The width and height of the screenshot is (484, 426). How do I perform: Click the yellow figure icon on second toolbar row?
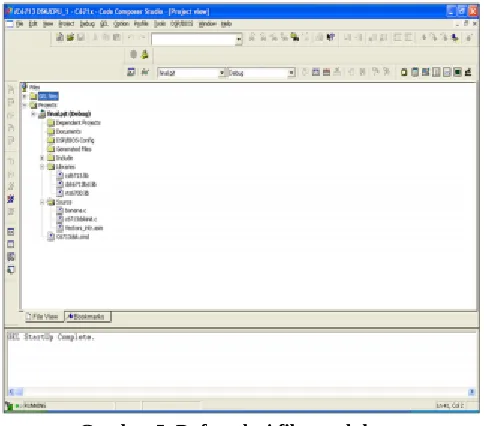[145, 54]
